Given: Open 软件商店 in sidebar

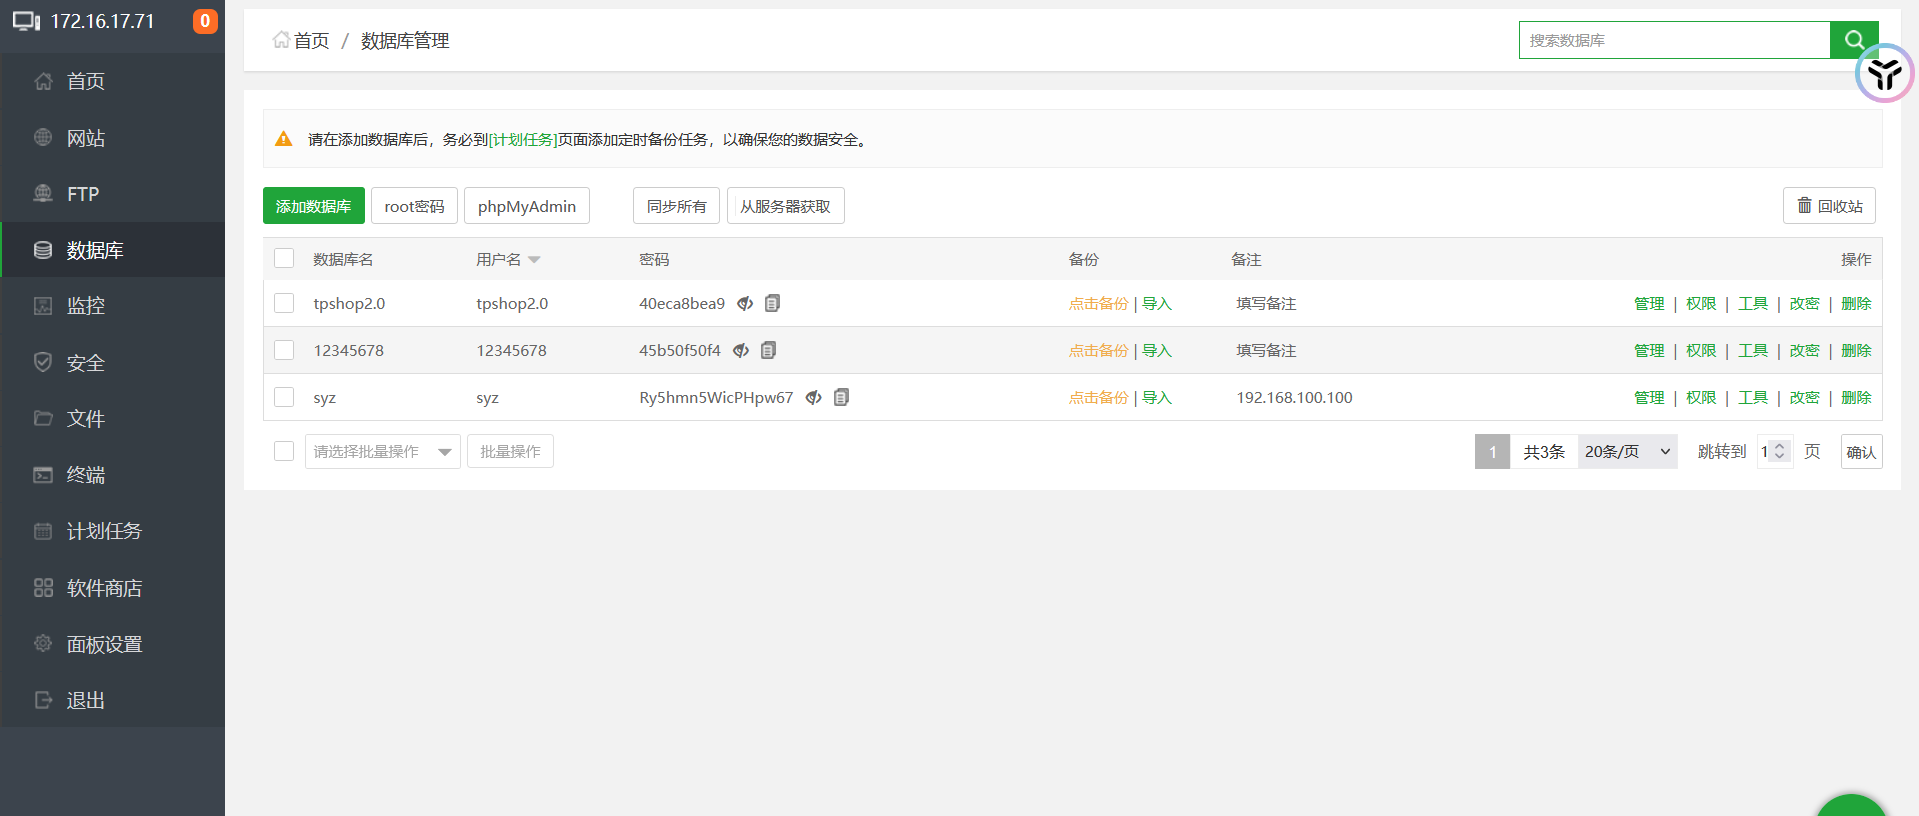Looking at the screenshot, I should [x=112, y=588].
